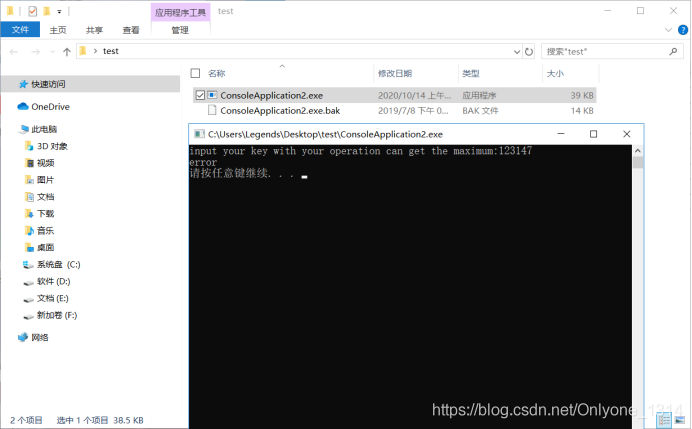Screen dimensions: 692x429
Task: Open 快速访问 in navigation pane
Action: coord(48,84)
